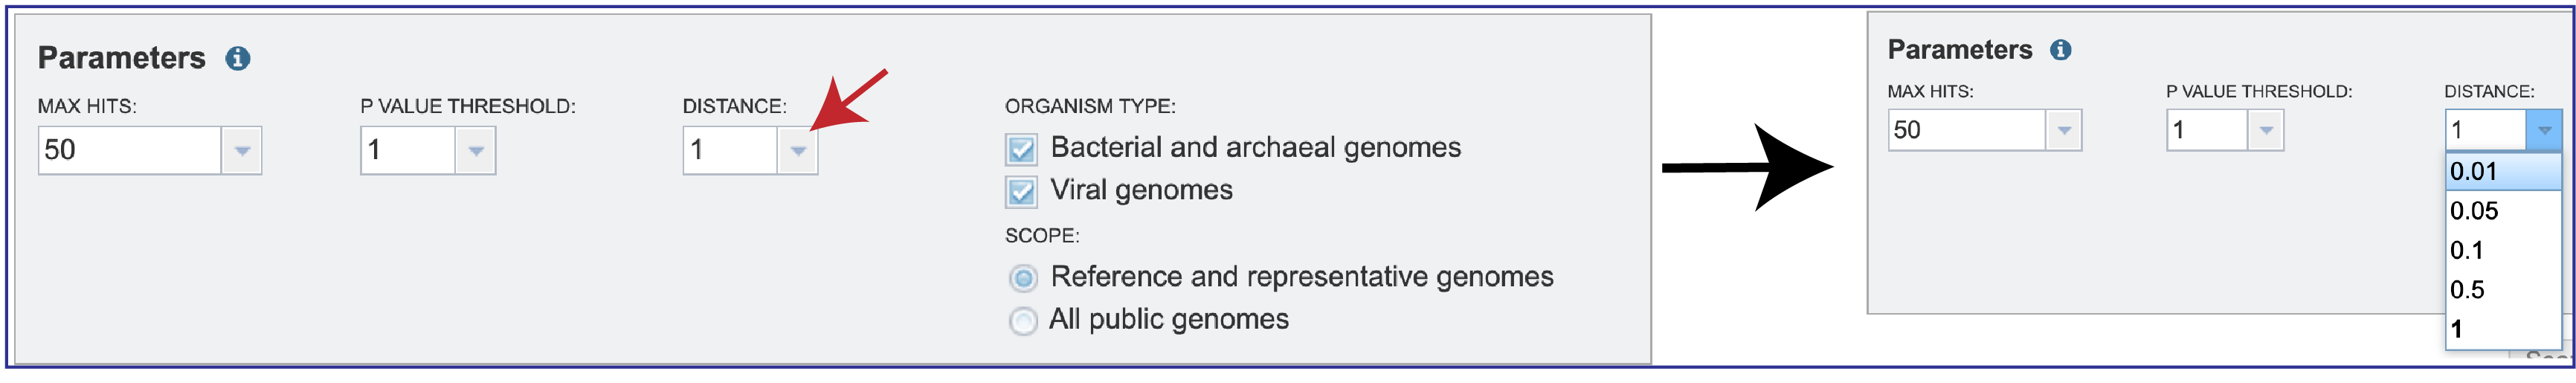Choose 0.05 from the Distance list
Screen dimensions: 2576x383
click(2503, 211)
